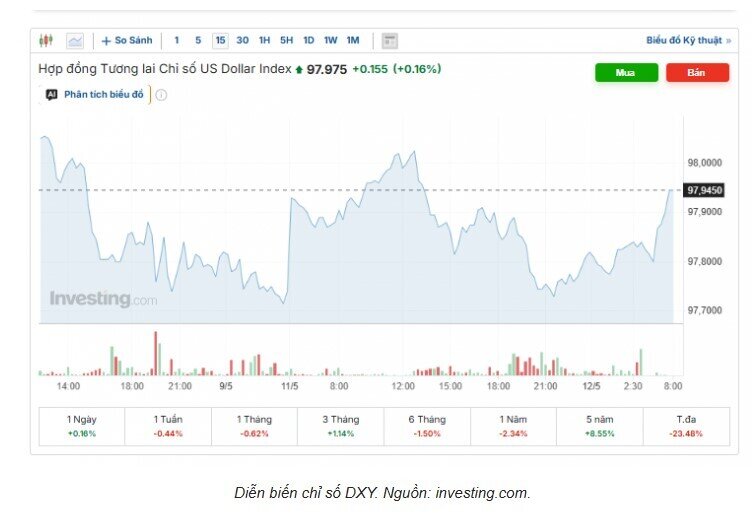Click the red Bán button

point(697,73)
